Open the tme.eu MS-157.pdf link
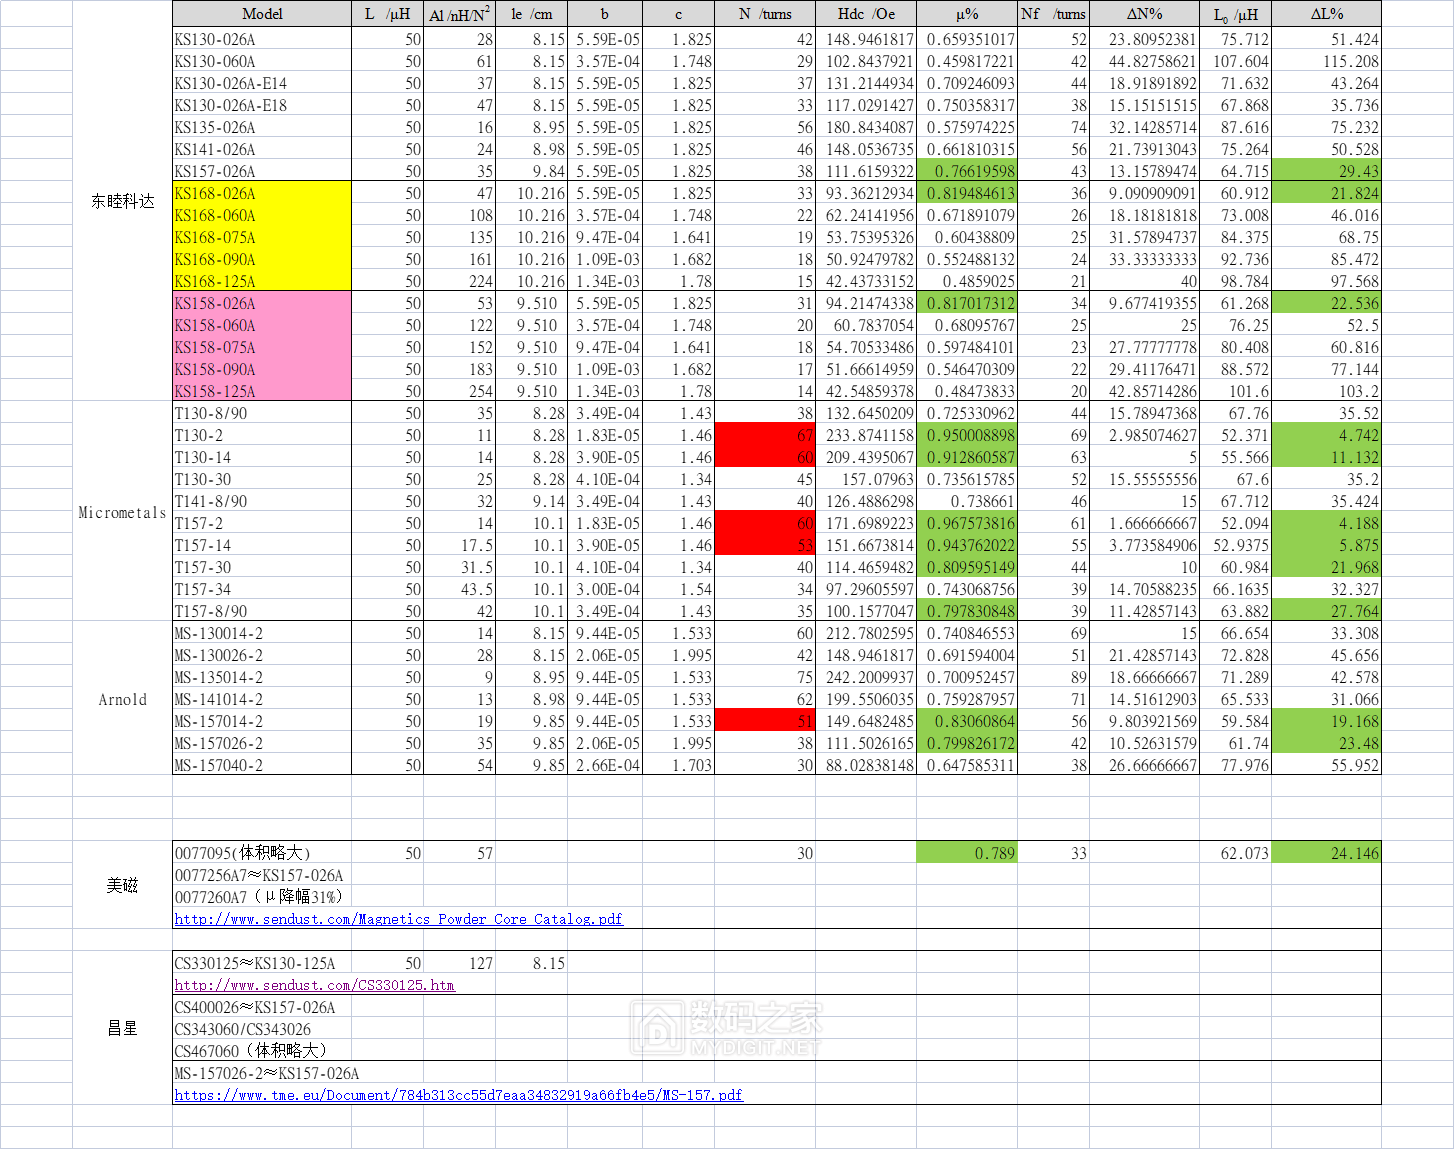1454x1149 pixels. click(458, 1095)
